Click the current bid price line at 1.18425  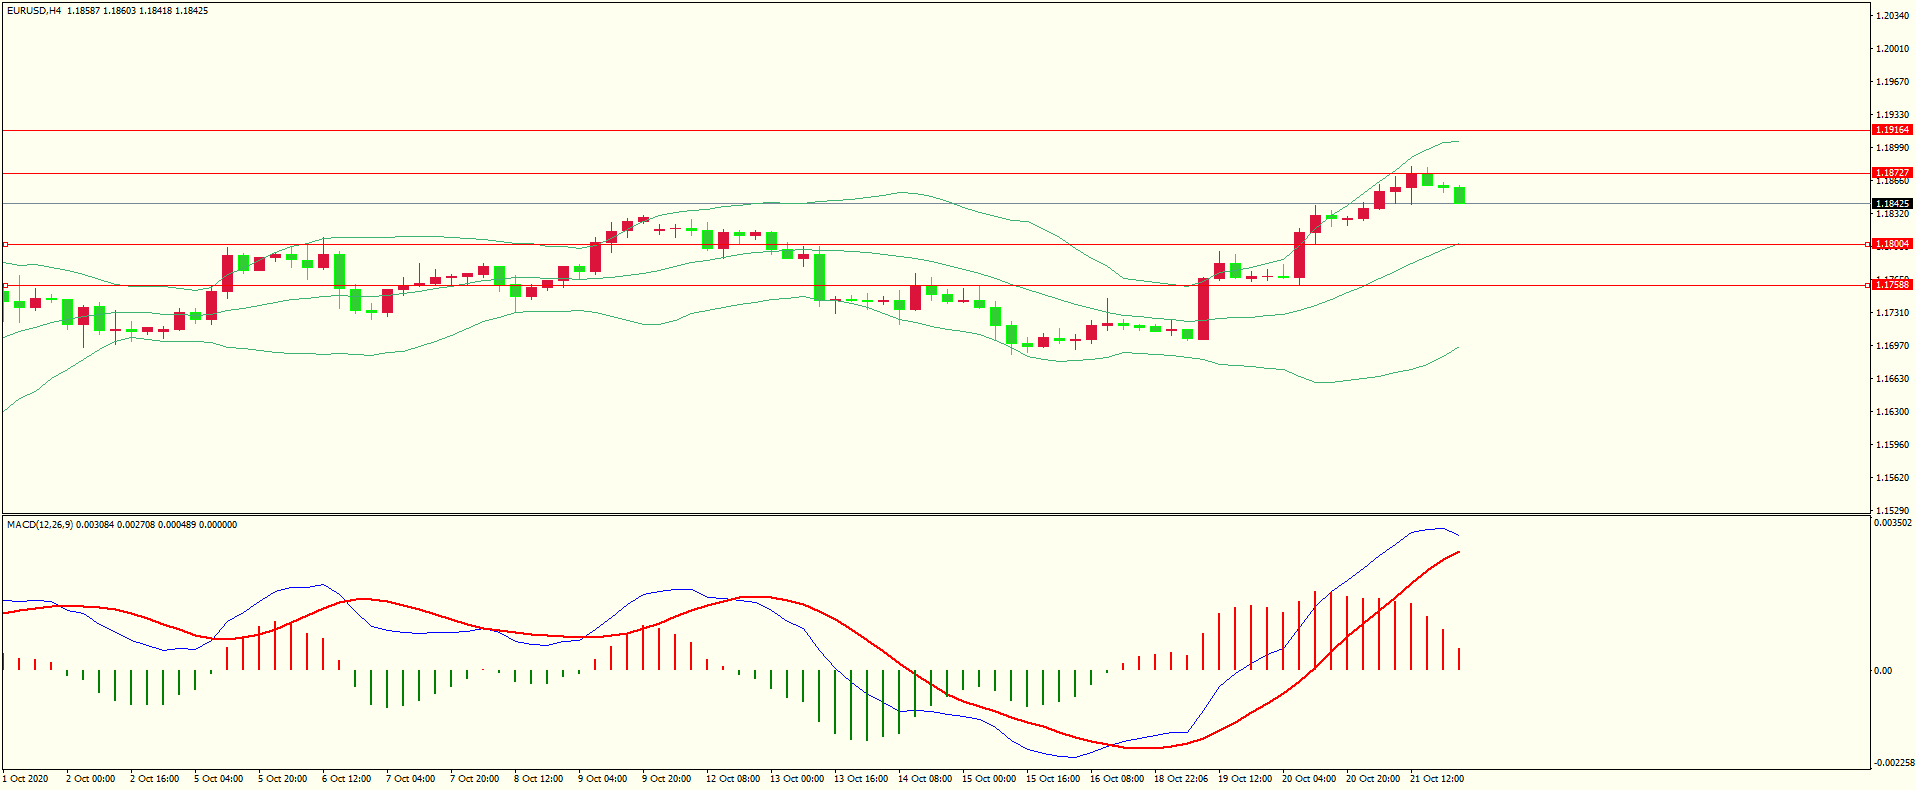(x=935, y=204)
